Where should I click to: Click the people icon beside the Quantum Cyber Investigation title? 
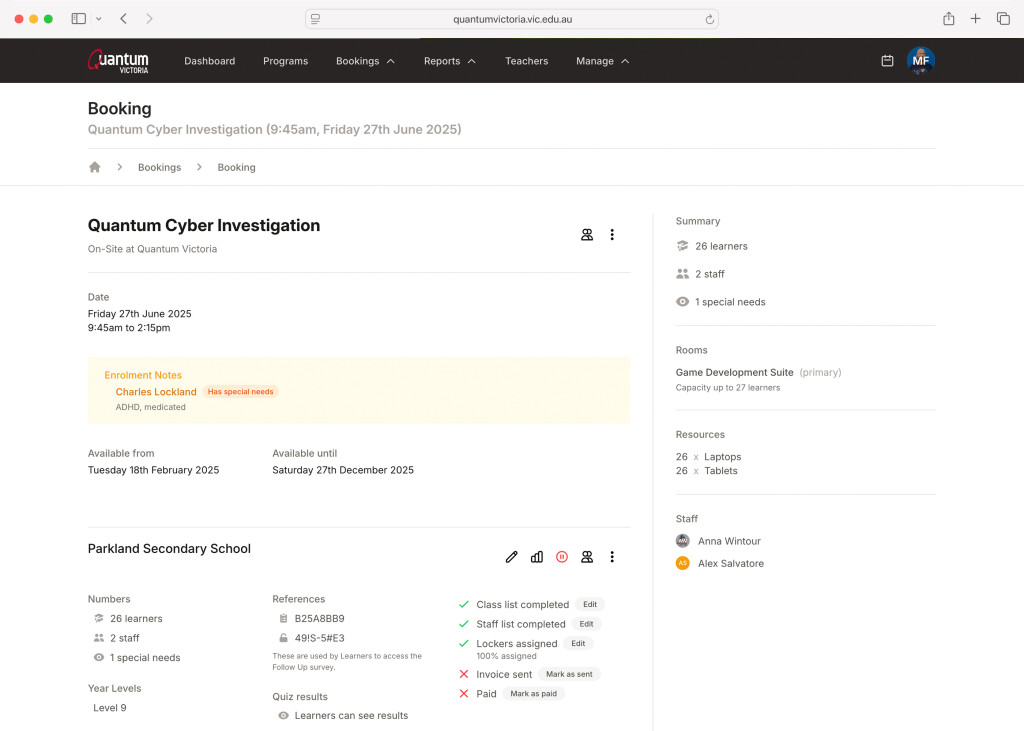click(x=587, y=235)
